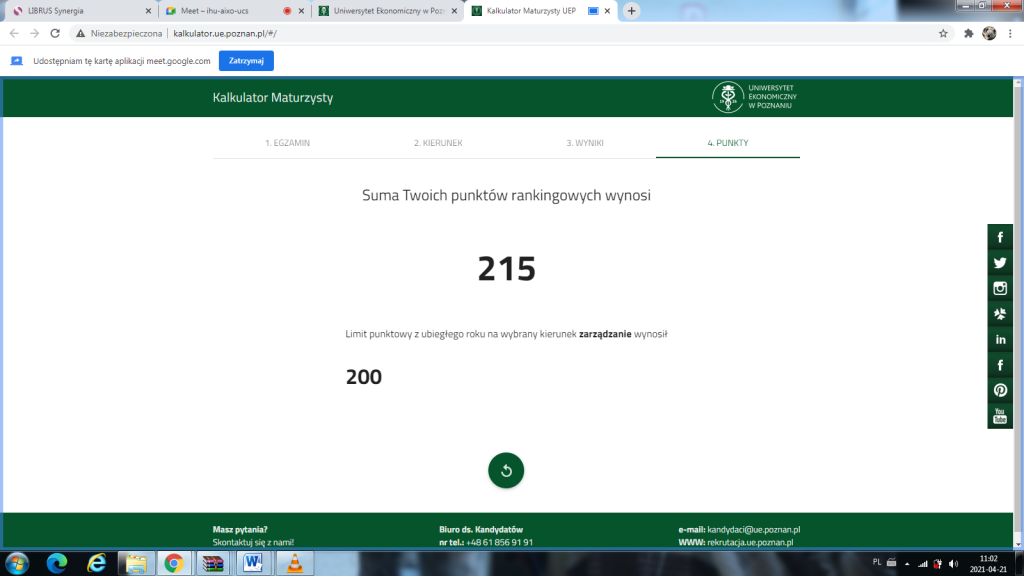Image resolution: width=1024 pixels, height=576 pixels.
Task: Open the Chrome extensions puzzle icon
Action: click(968, 33)
